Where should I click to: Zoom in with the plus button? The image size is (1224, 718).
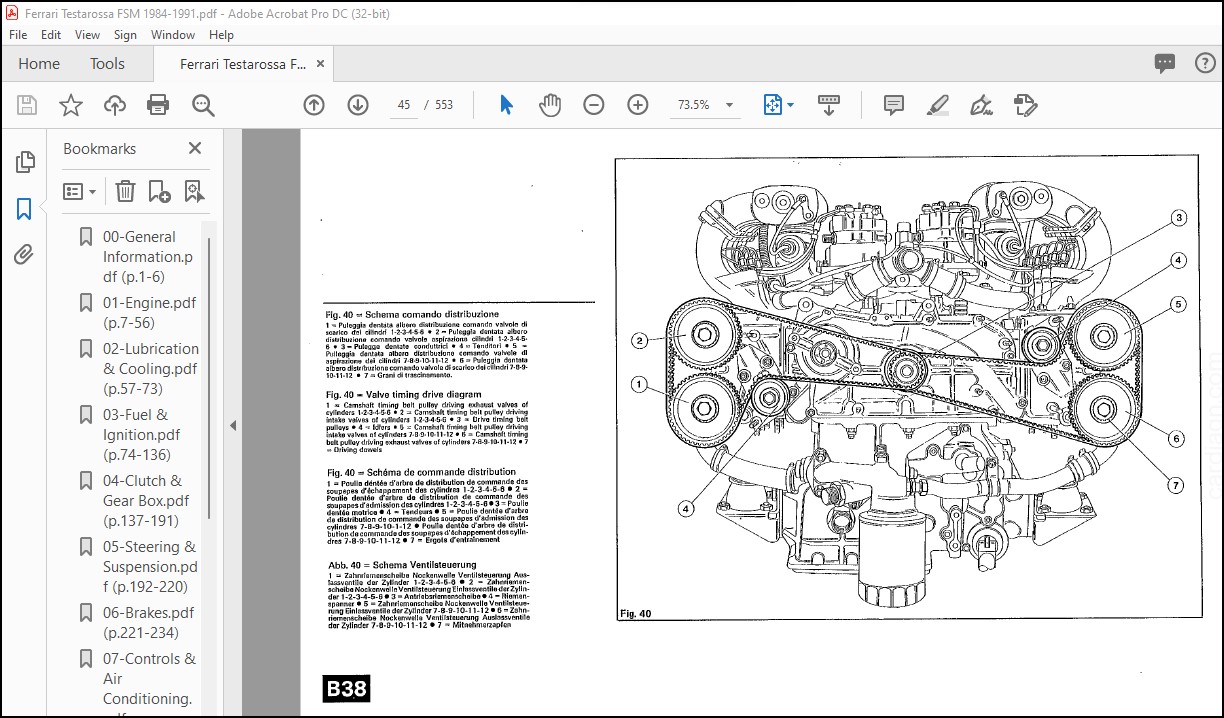click(x=638, y=105)
